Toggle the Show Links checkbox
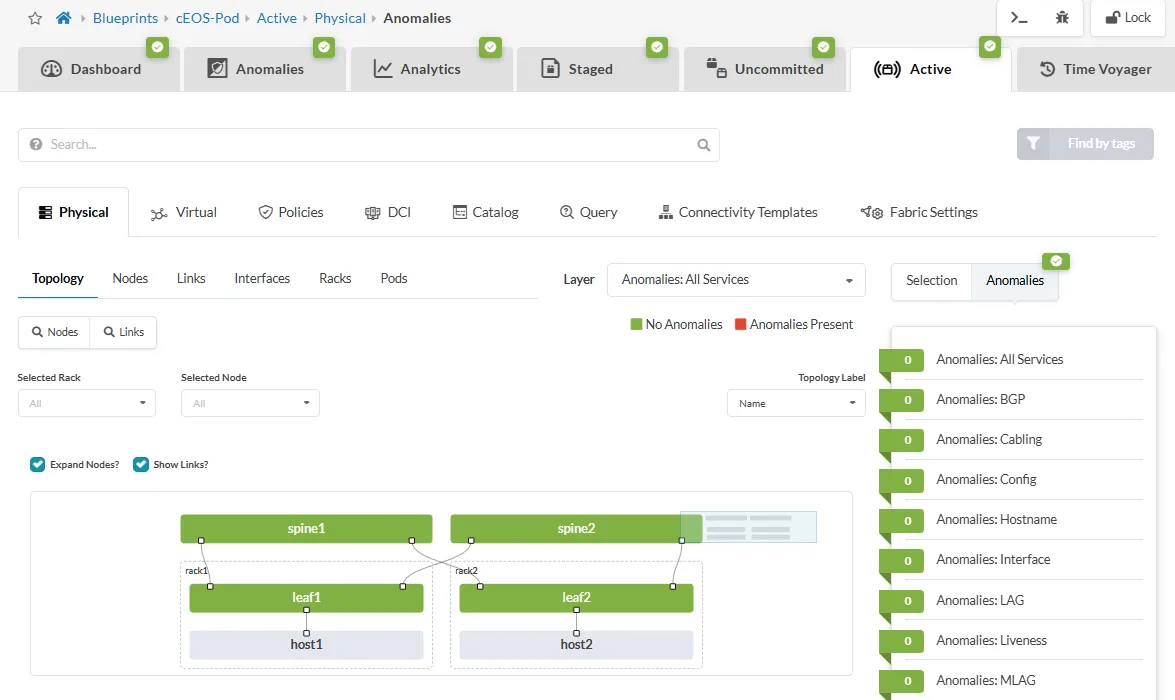This screenshot has height=700, width=1175. pos(141,464)
